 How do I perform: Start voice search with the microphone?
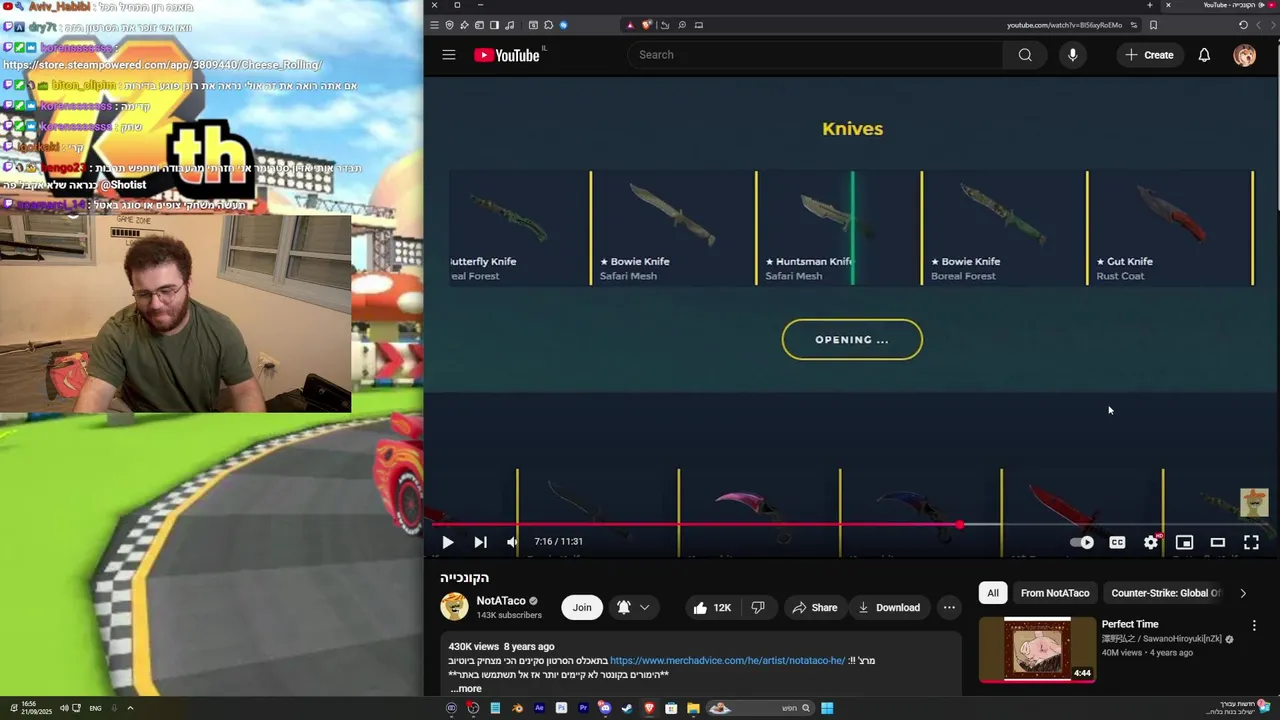[x=1072, y=55]
